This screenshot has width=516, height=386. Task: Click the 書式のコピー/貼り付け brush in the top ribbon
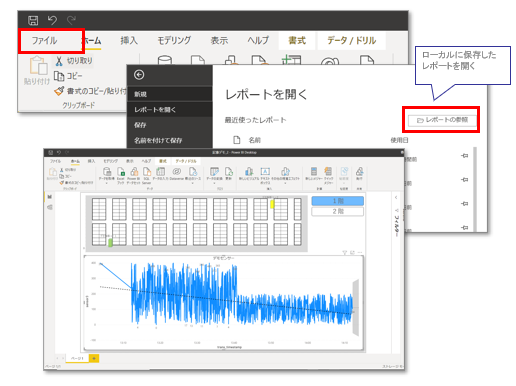(90, 91)
